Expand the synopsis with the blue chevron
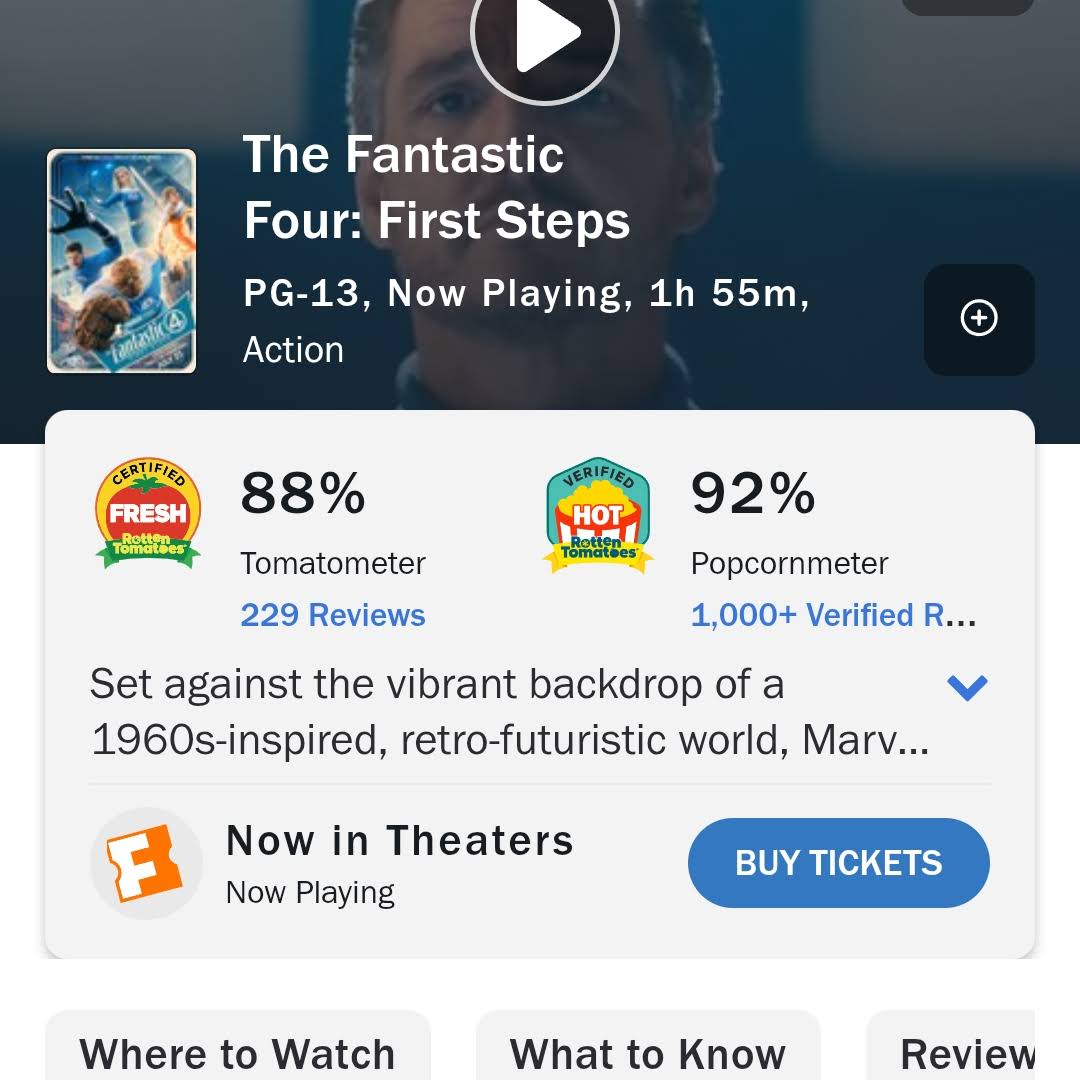Screen dimensions: 1080x1080 (967, 687)
